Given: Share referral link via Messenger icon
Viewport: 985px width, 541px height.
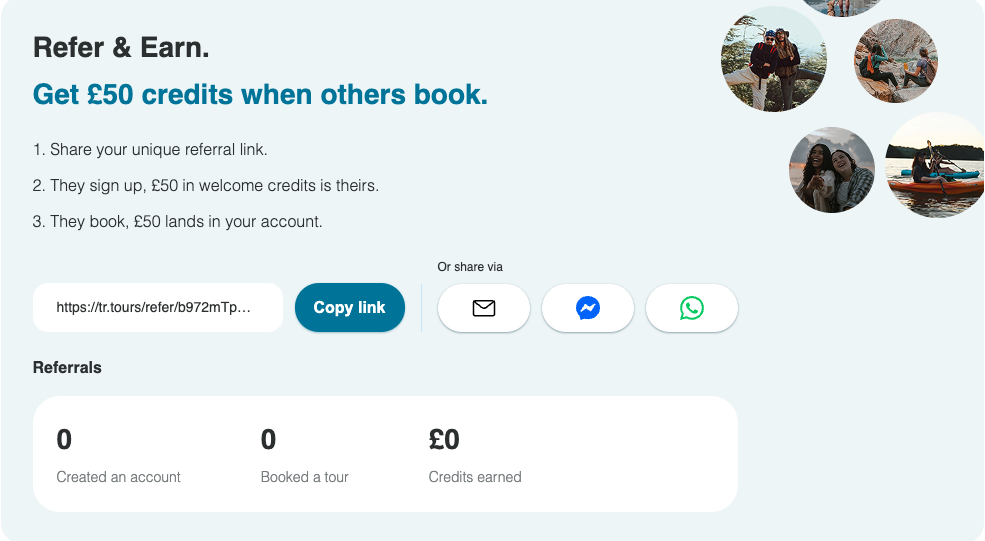Looking at the screenshot, I should coord(588,308).
